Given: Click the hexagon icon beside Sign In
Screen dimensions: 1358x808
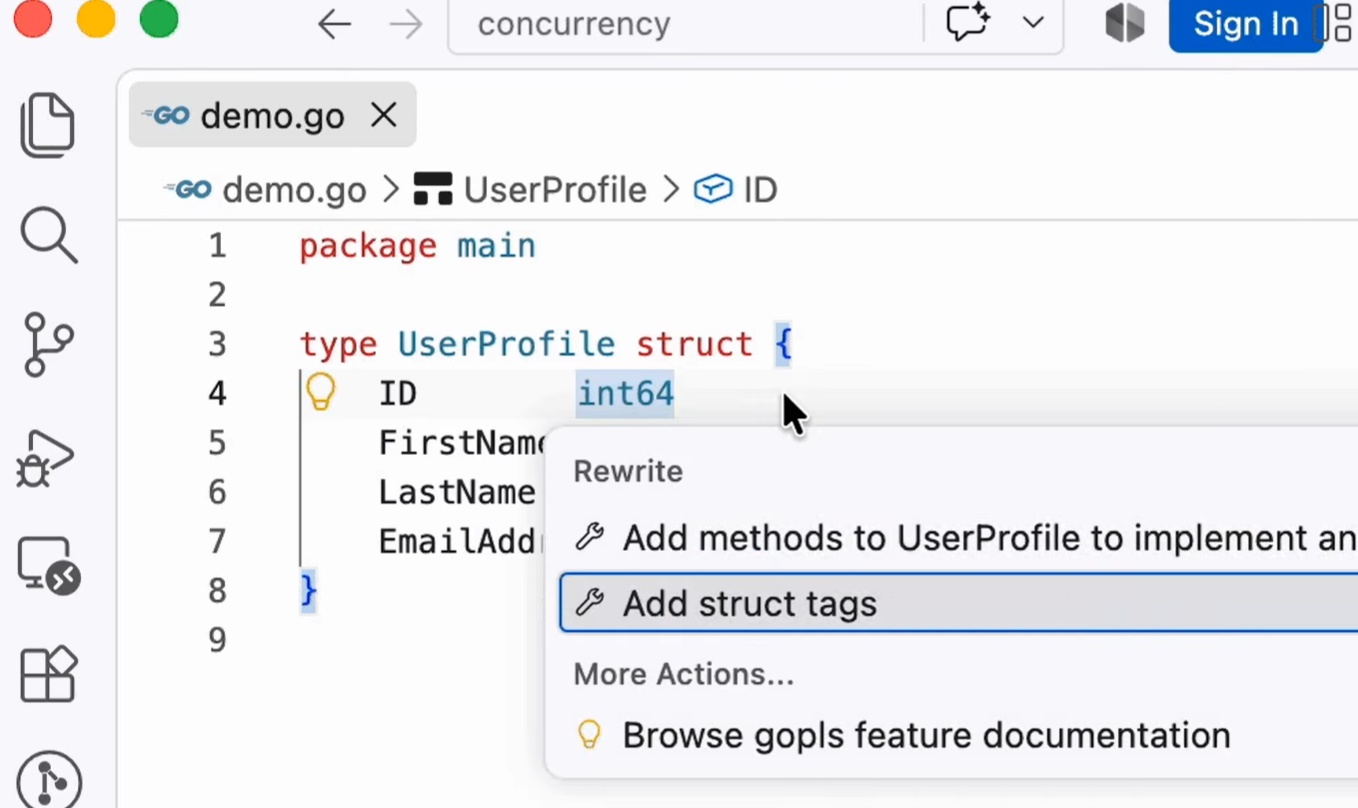Looking at the screenshot, I should 1125,24.
